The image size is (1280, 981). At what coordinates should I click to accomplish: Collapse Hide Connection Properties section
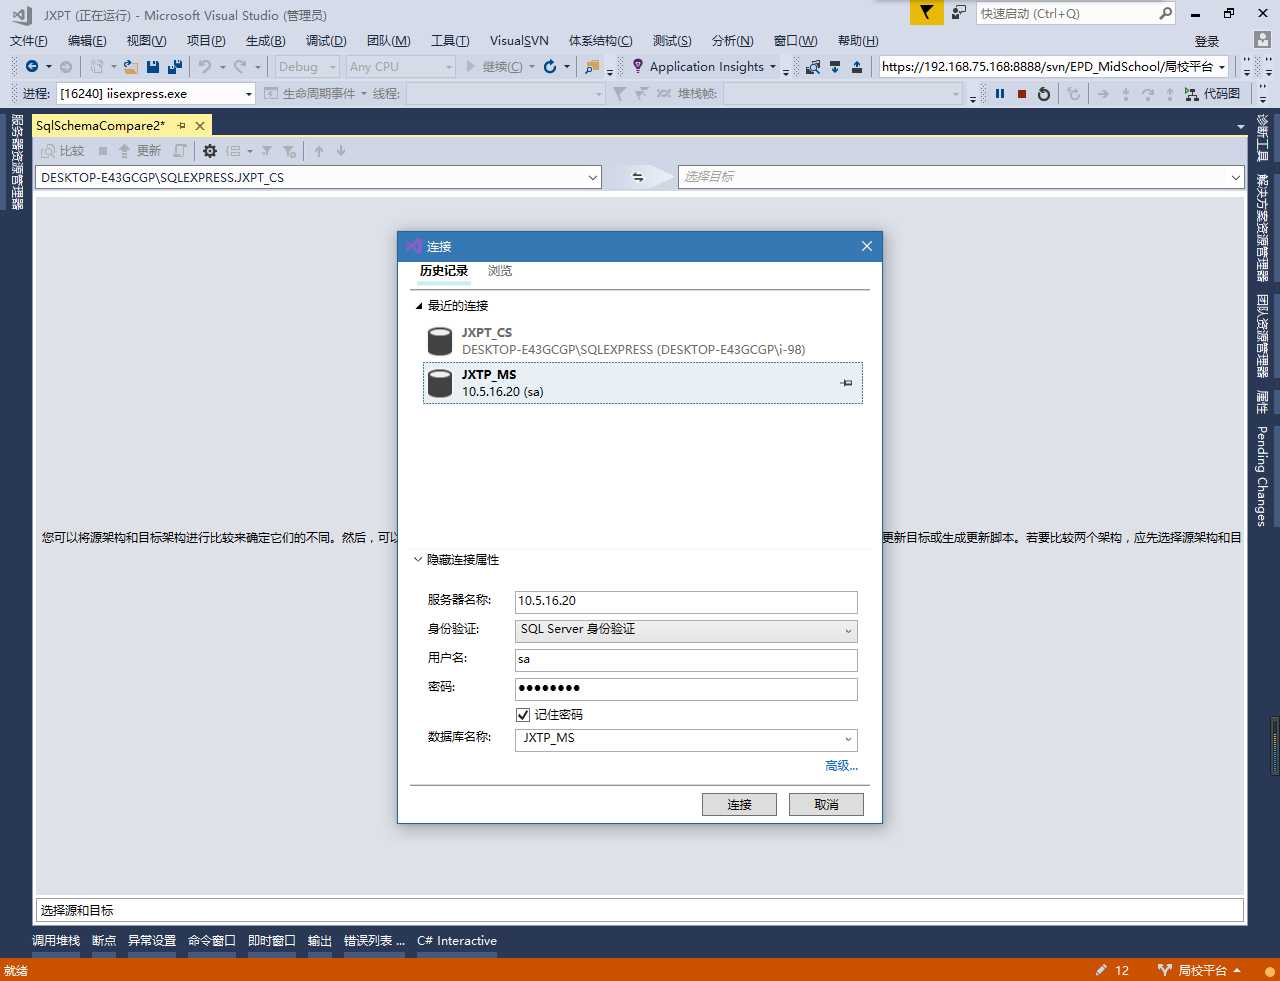[x=418, y=560]
